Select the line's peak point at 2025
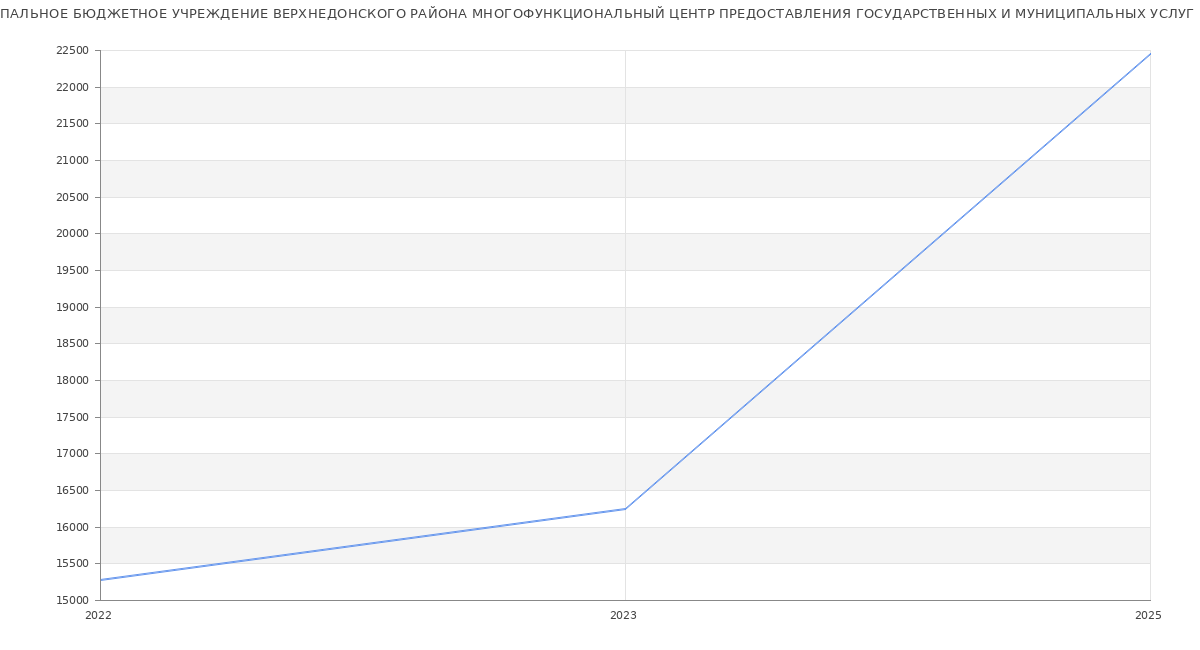The height and width of the screenshot is (650, 1200). 1150,53
